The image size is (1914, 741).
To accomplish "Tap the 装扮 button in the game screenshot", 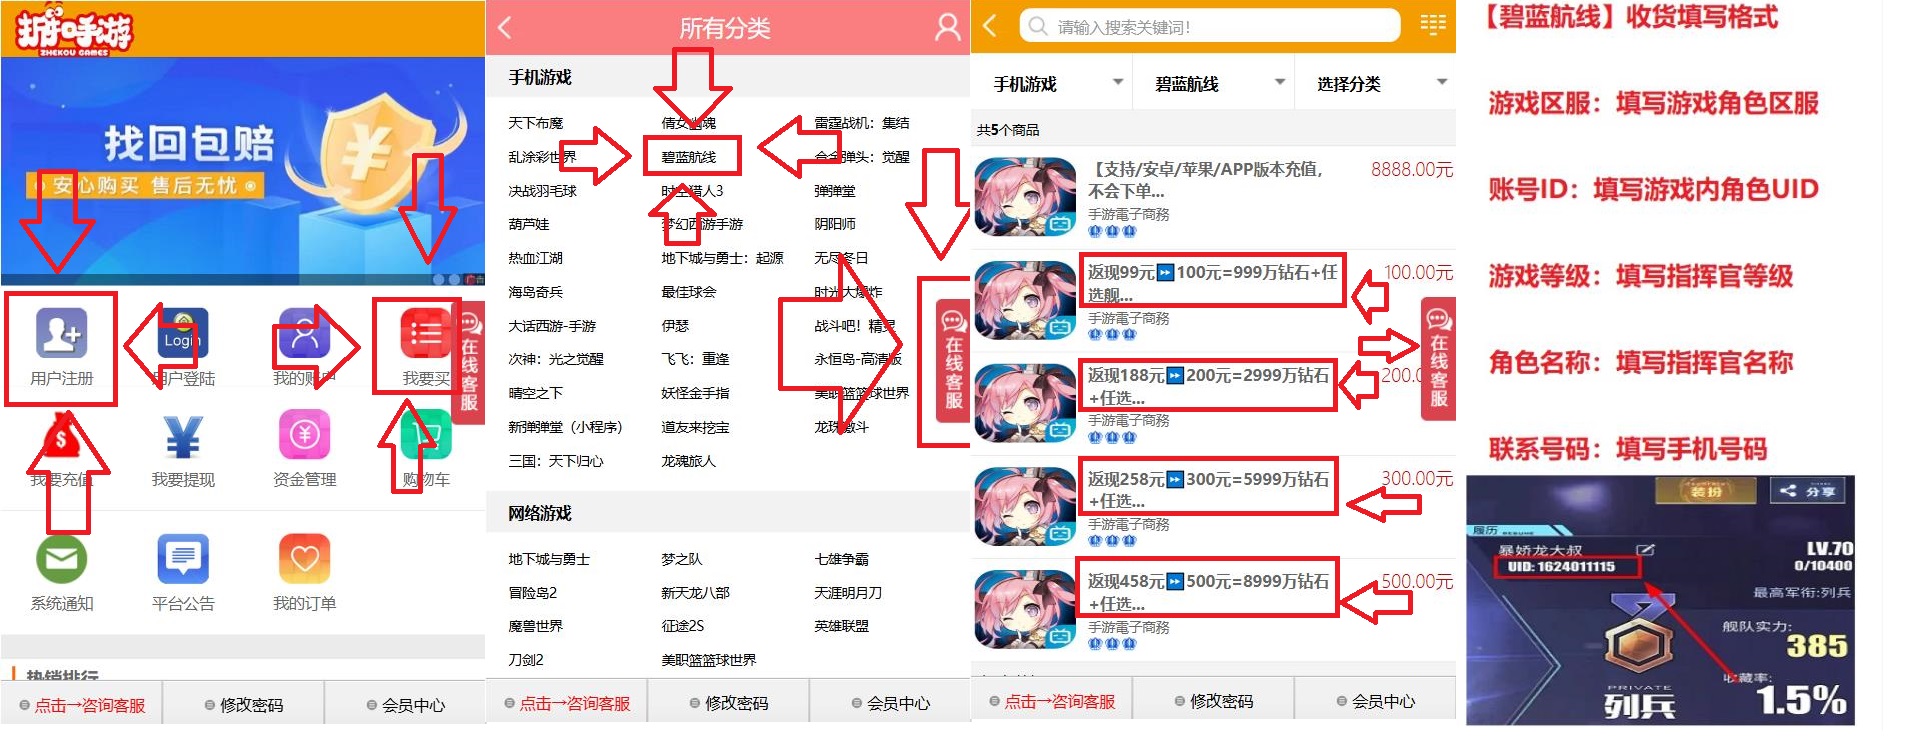I will [1706, 491].
